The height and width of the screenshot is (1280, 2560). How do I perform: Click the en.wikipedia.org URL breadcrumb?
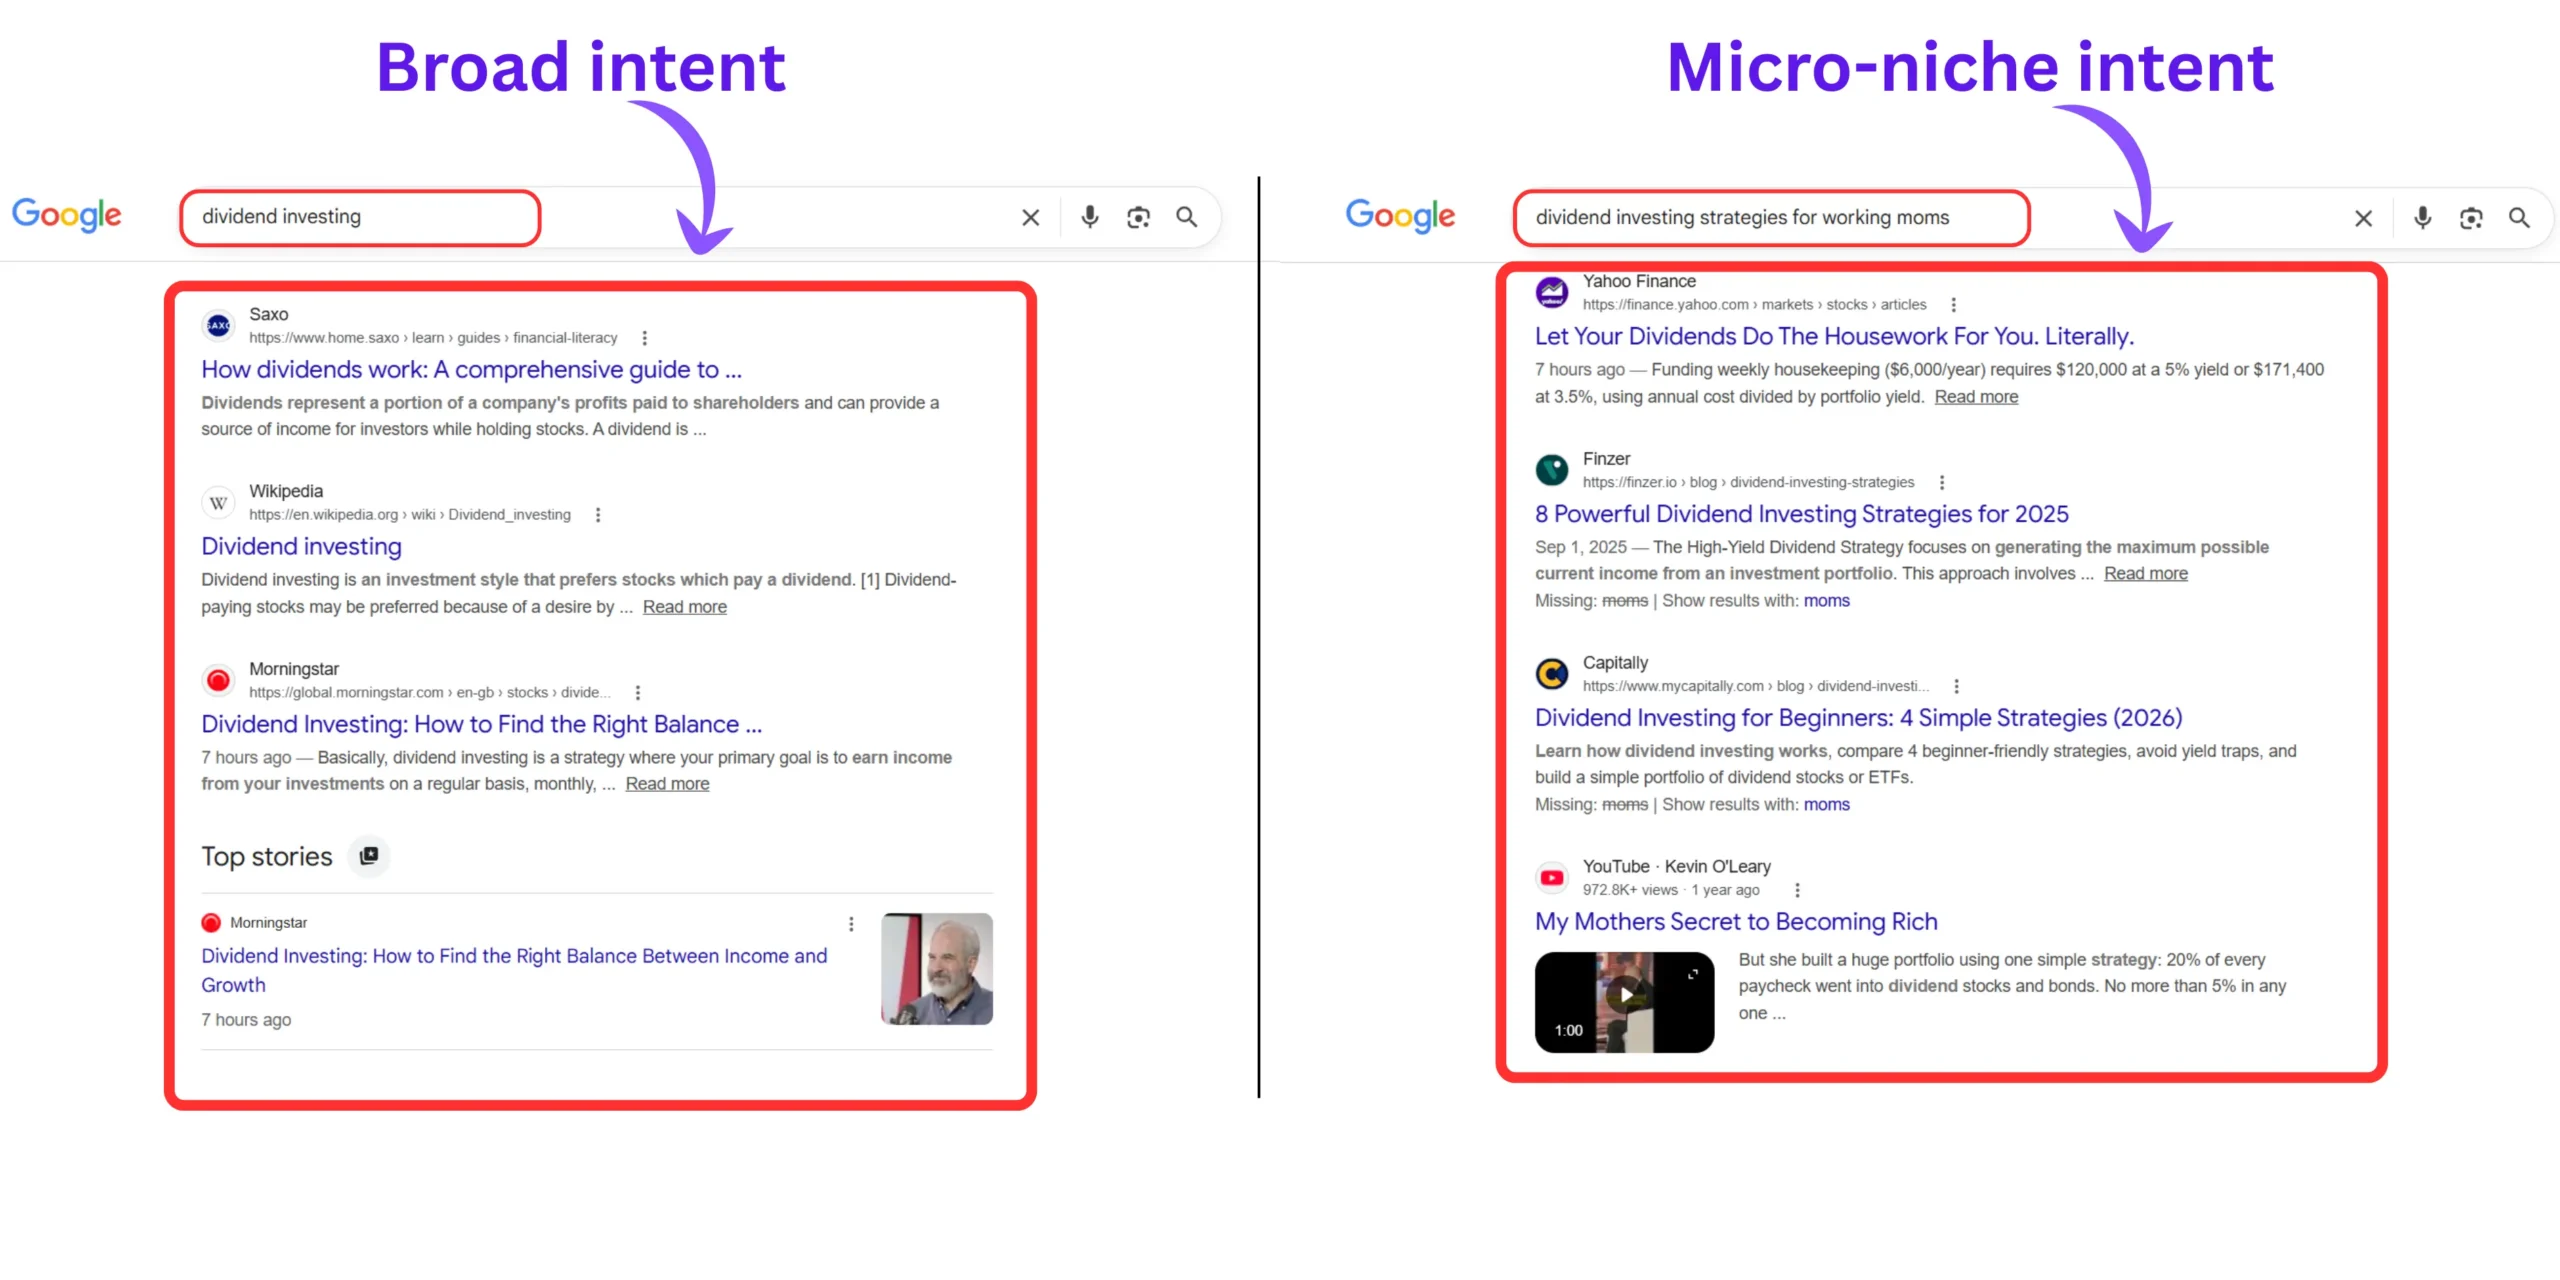pyautogui.click(x=409, y=515)
